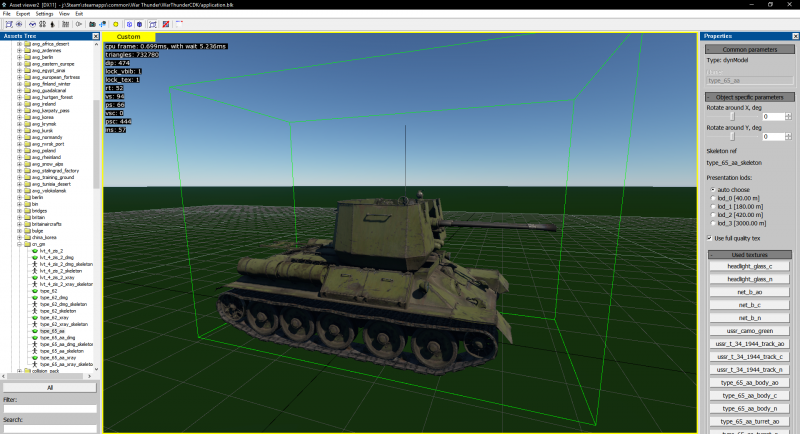Click the Rotate around X slider handle

(x=732, y=117)
